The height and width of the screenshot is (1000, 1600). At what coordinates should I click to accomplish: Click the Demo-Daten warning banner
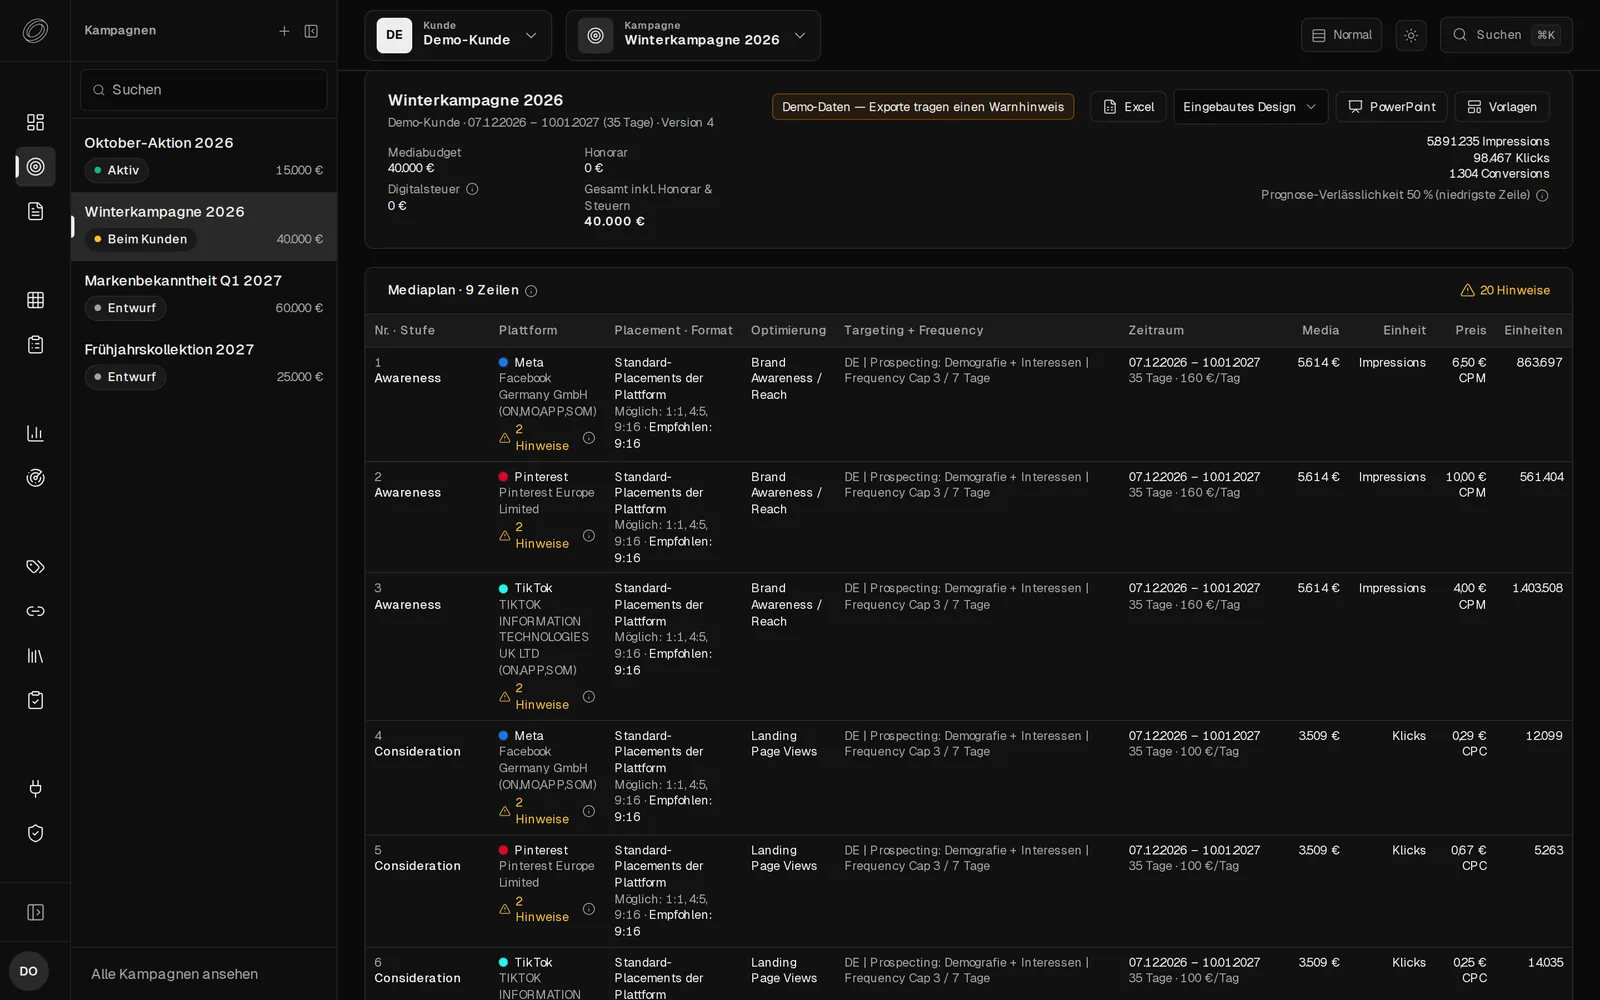click(x=923, y=107)
